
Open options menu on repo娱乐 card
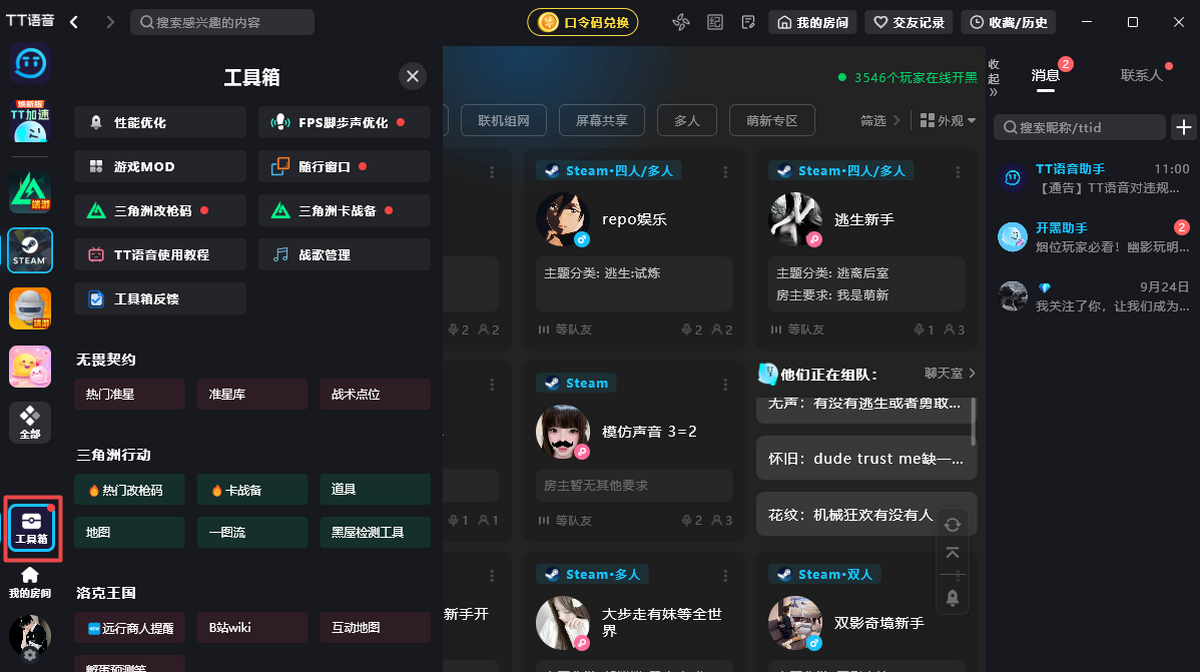click(724, 172)
